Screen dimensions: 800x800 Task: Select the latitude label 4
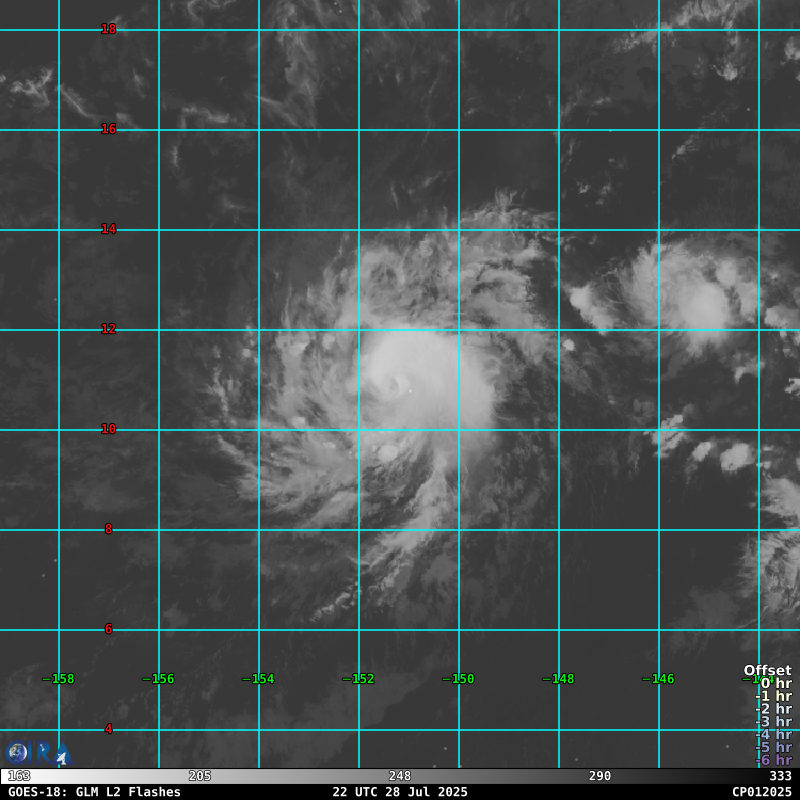pos(109,729)
